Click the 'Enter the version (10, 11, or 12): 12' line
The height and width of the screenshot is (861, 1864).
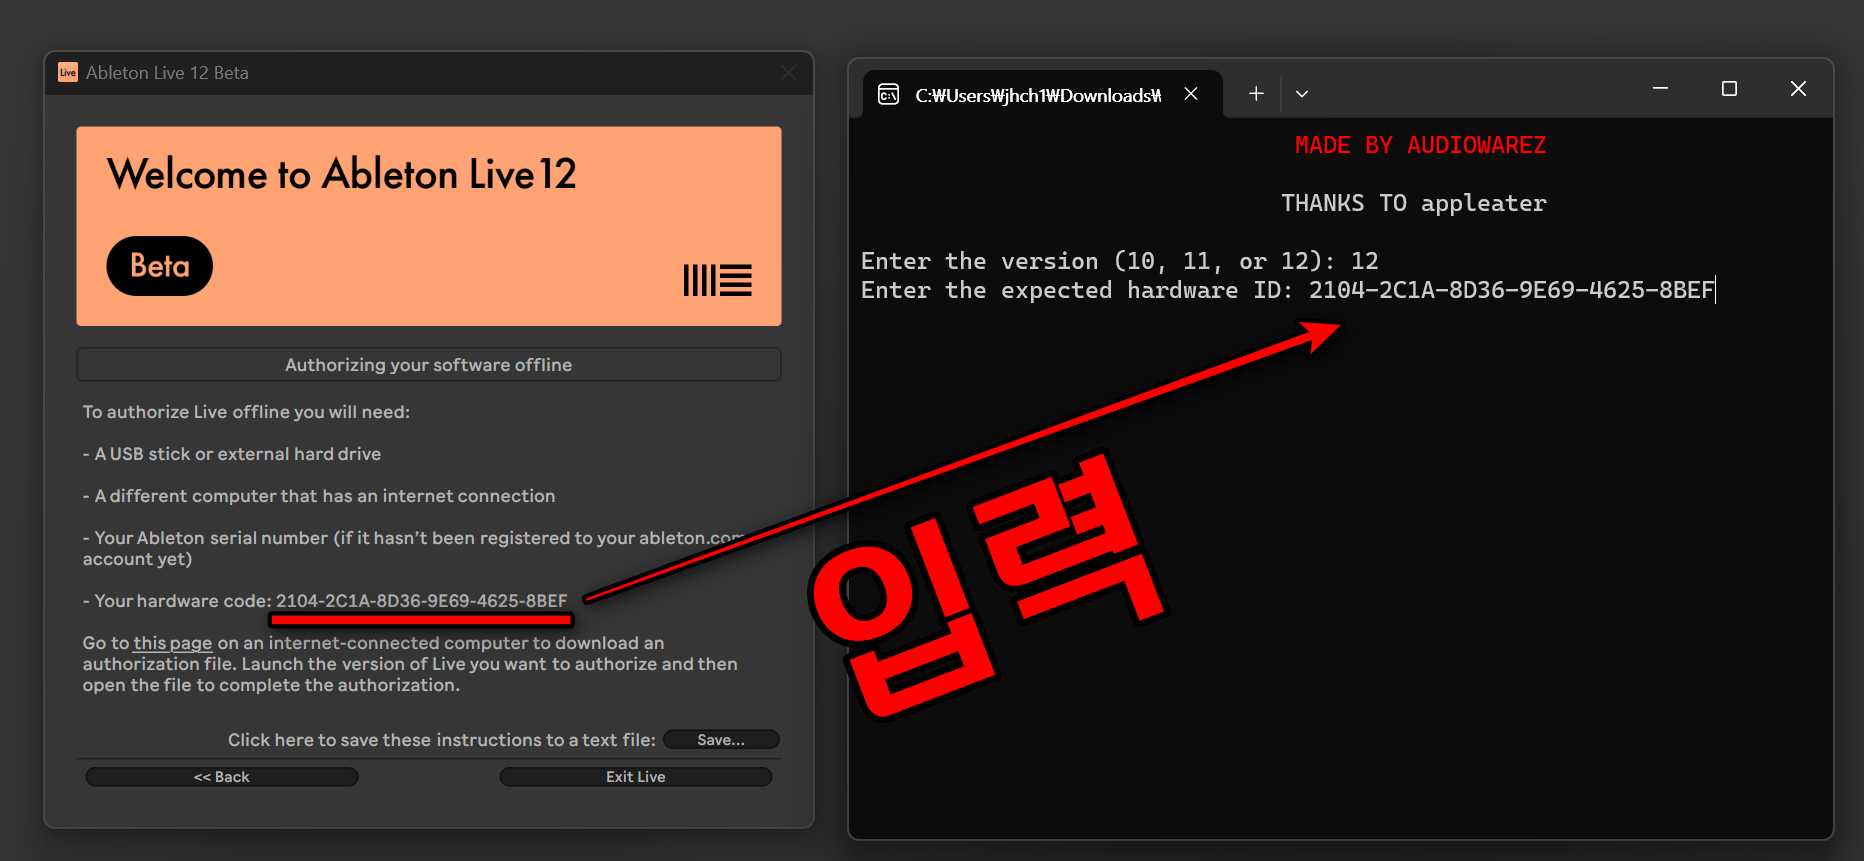1120,262
